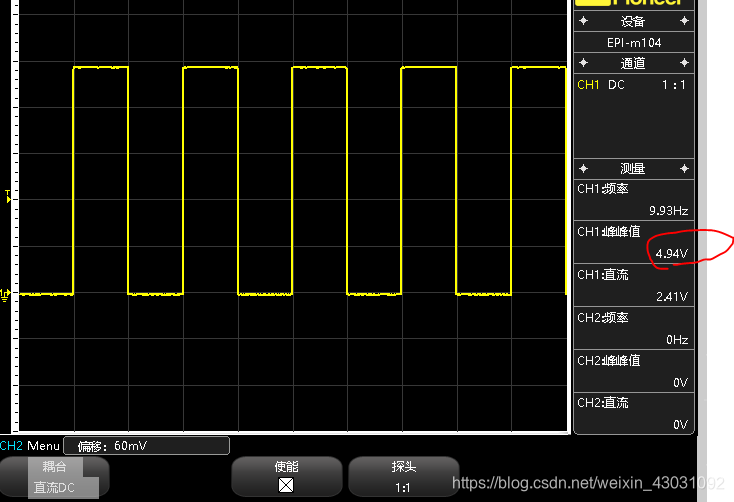
Task: Click the CH2:峰峰值 0V measurement
Action: click(634, 371)
